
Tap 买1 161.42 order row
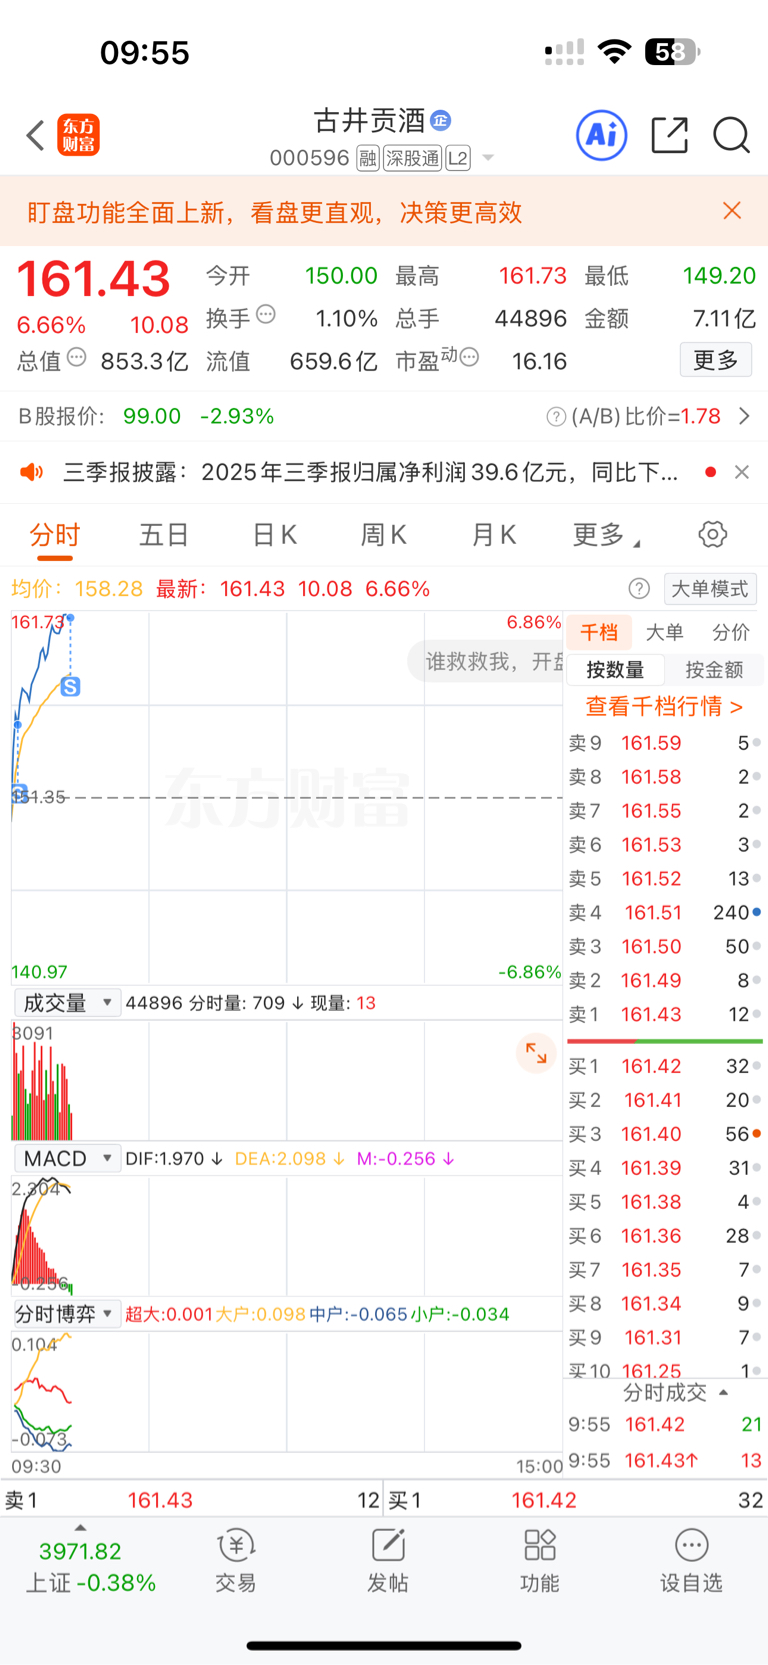coord(665,1066)
